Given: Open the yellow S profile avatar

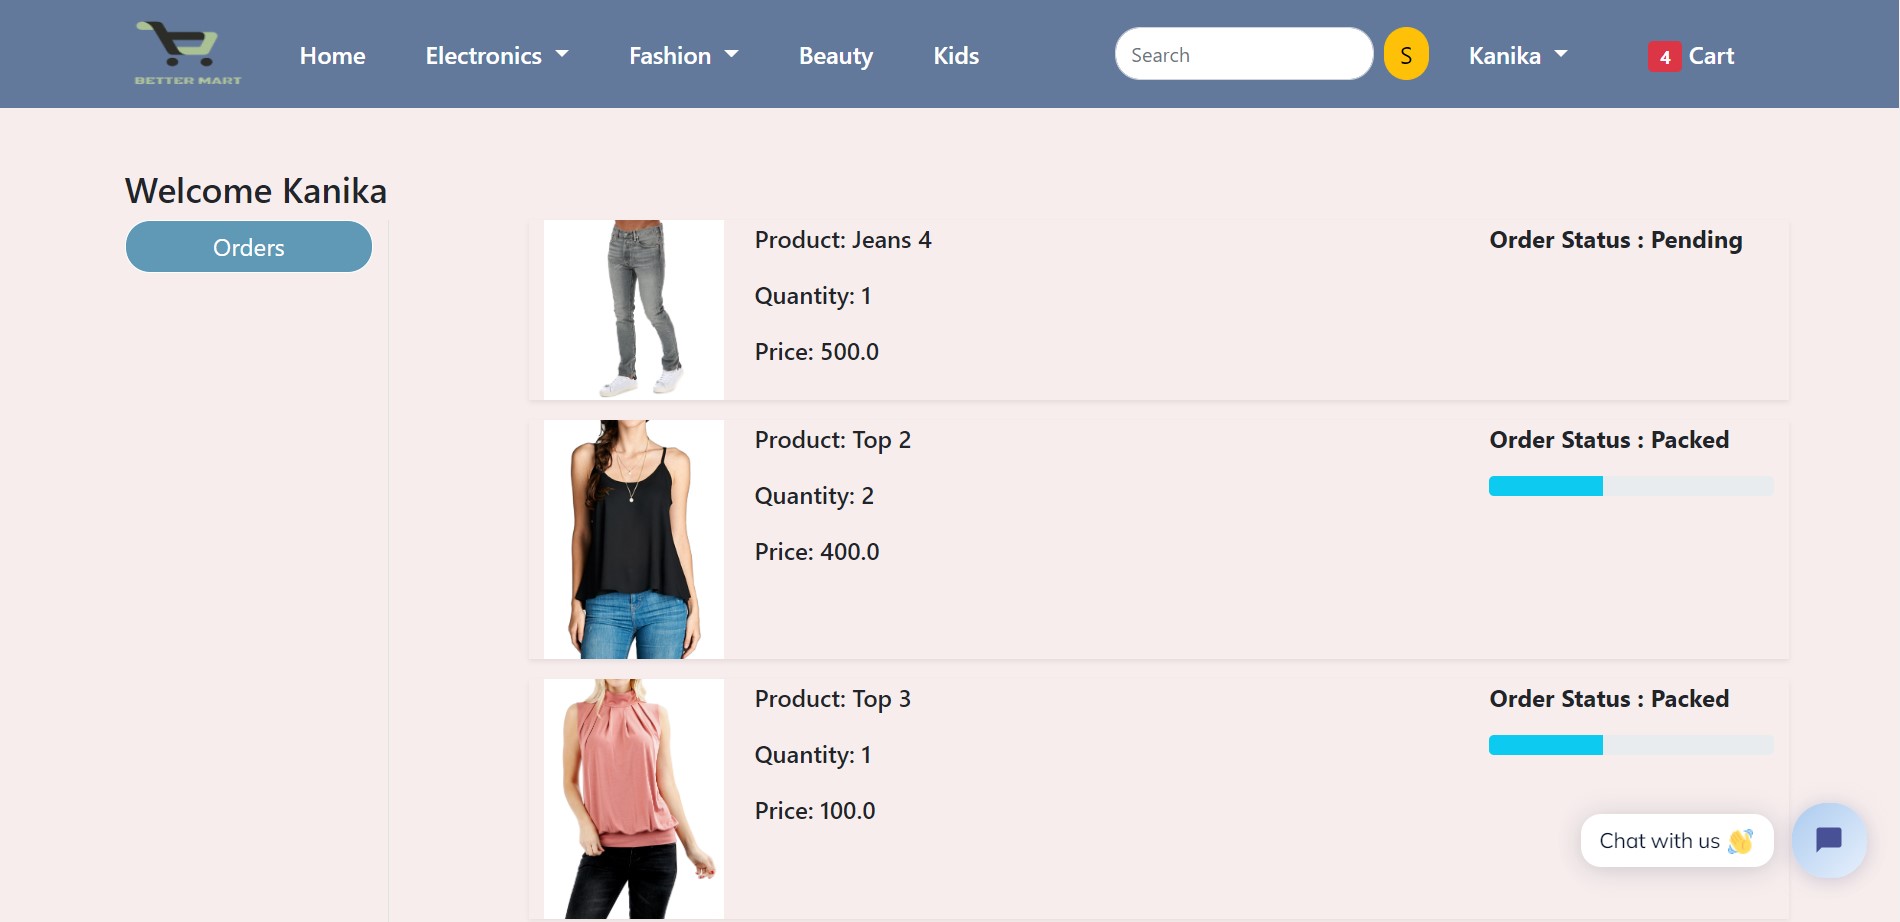Looking at the screenshot, I should (x=1406, y=53).
